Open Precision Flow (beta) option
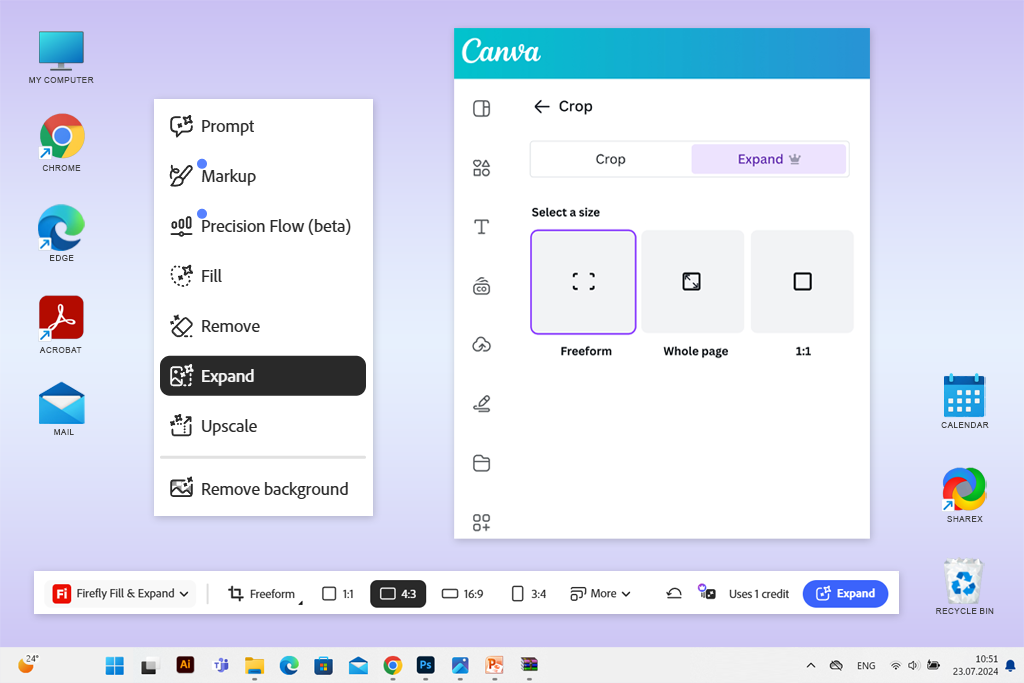The image size is (1024, 683). (x=263, y=226)
